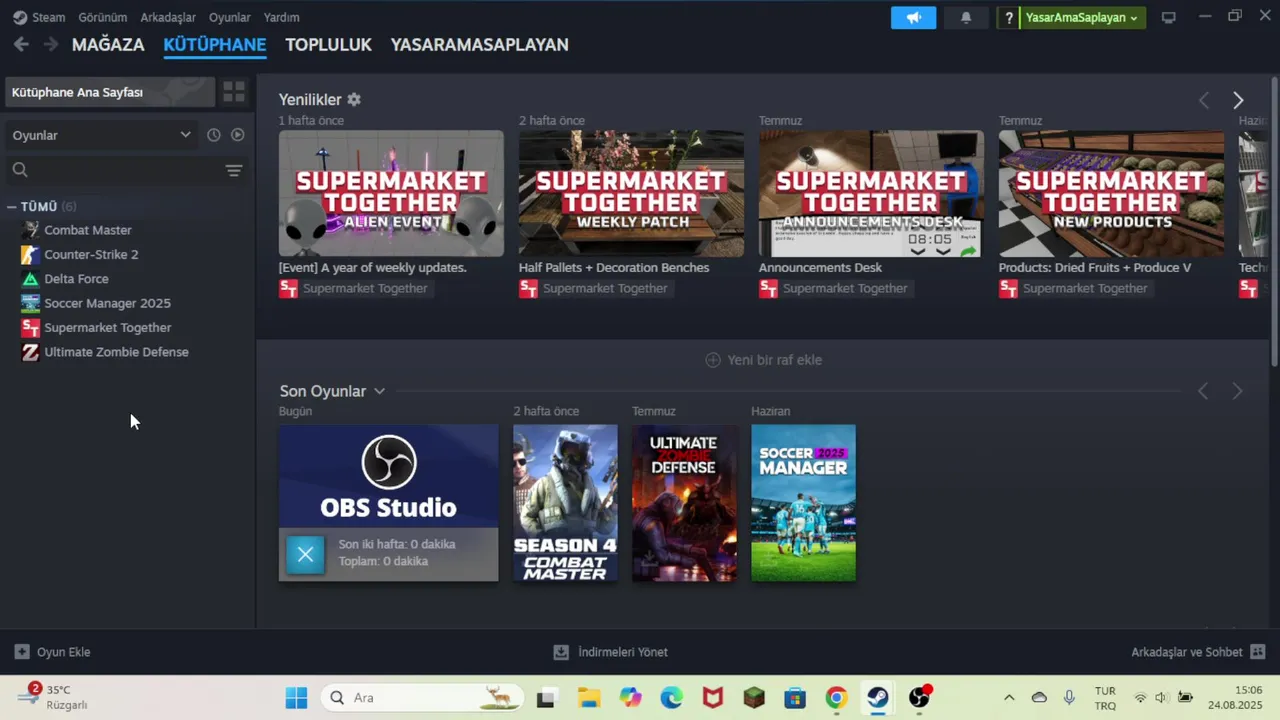Open the Steam menu
Viewport: 1280px width, 720px height.
[49, 17]
